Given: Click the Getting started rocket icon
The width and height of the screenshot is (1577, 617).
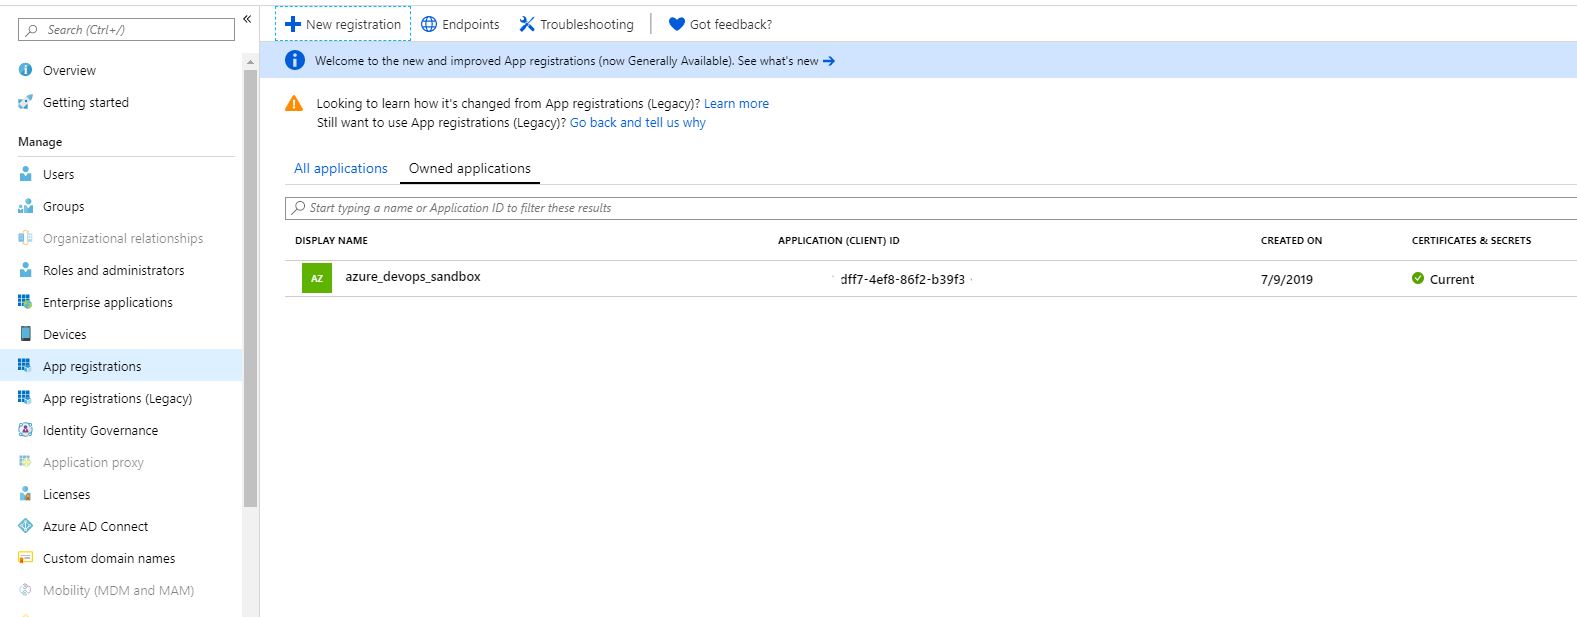Looking at the screenshot, I should [26, 102].
